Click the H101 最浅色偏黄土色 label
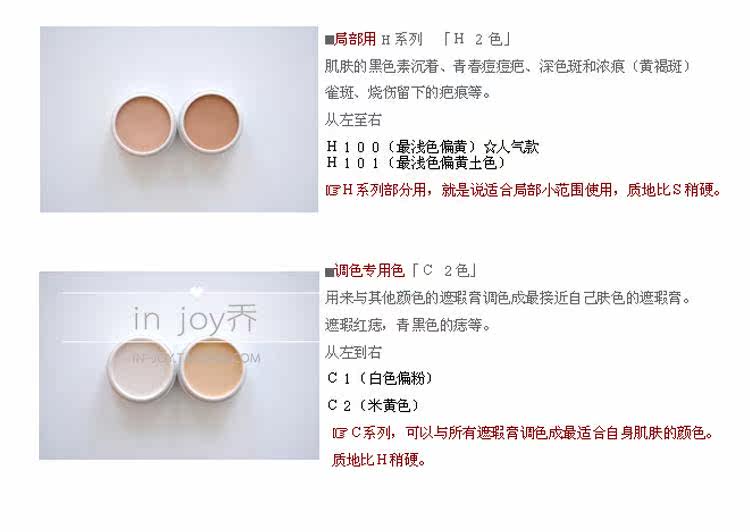Screen dimensions: 750x532 point(416,163)
